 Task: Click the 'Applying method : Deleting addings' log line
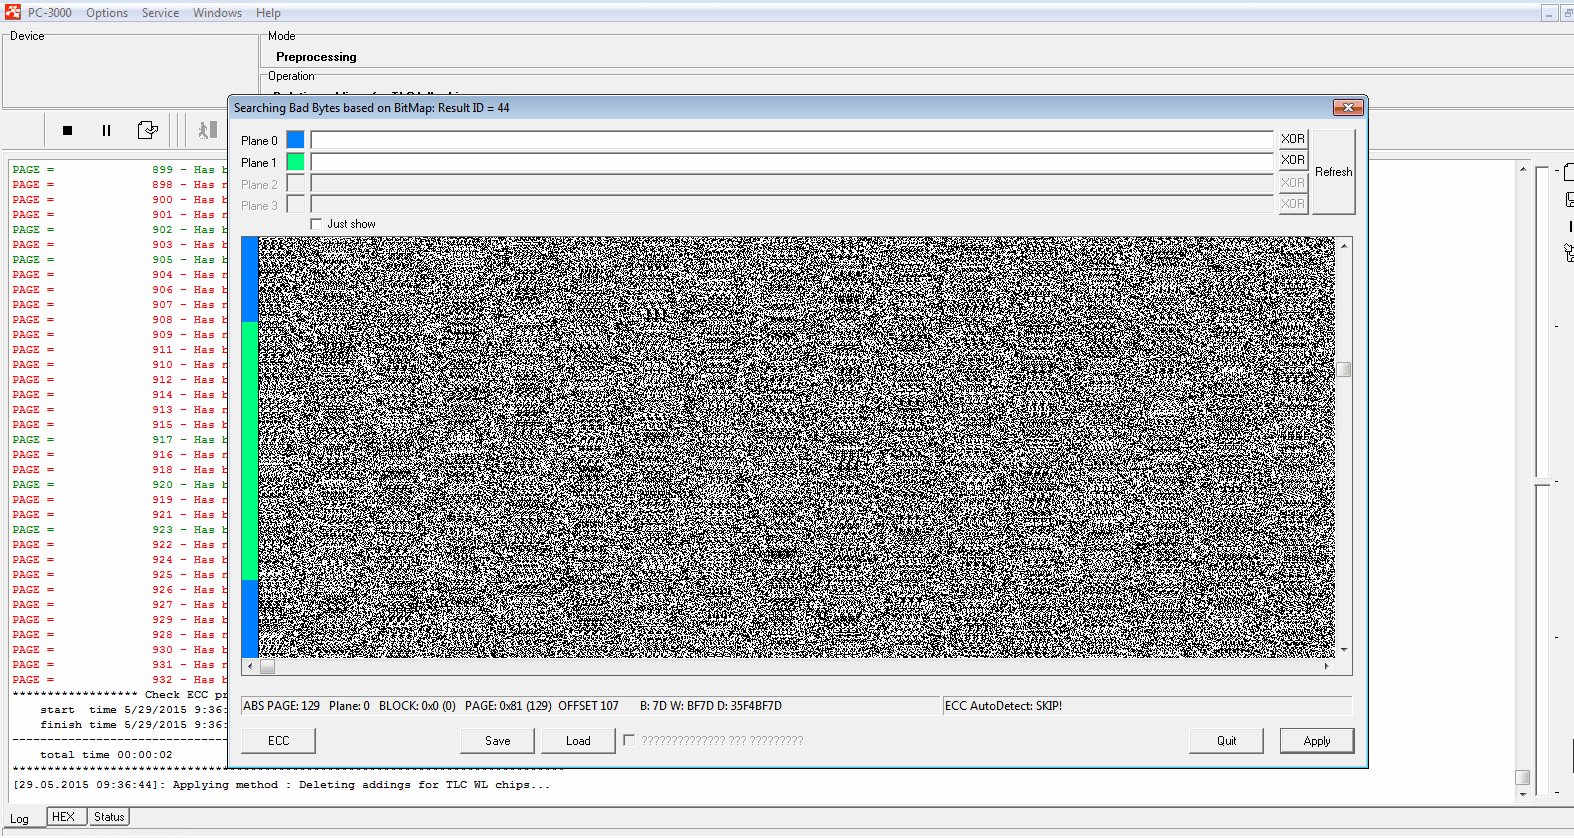tap(281, 785)
